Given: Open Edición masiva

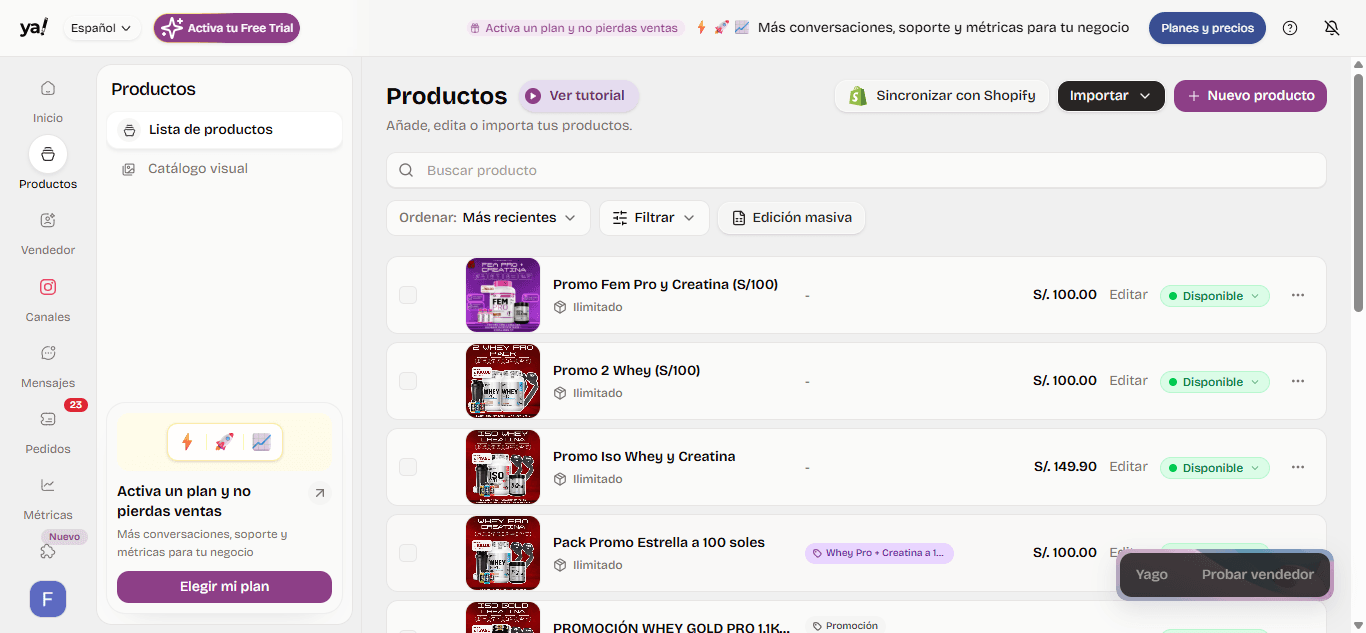Looking at the screenshot, I should 791,218.
